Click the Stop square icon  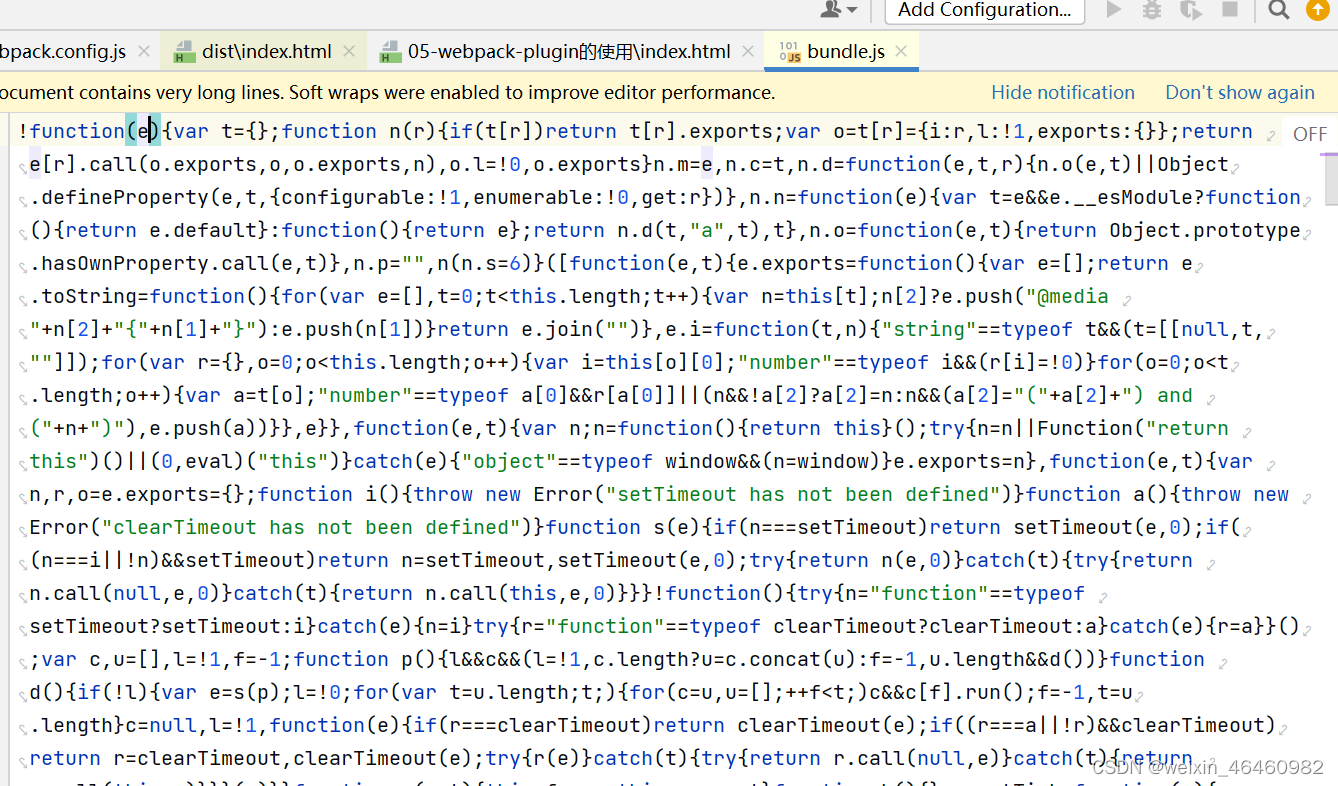pos(1229,10)
